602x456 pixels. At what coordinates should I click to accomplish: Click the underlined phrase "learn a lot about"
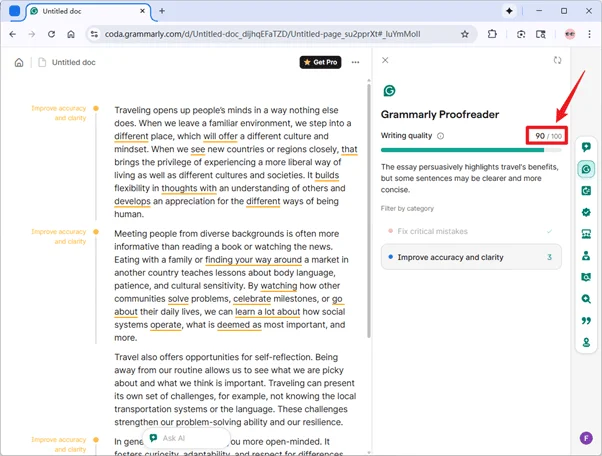tap(268, 312)
